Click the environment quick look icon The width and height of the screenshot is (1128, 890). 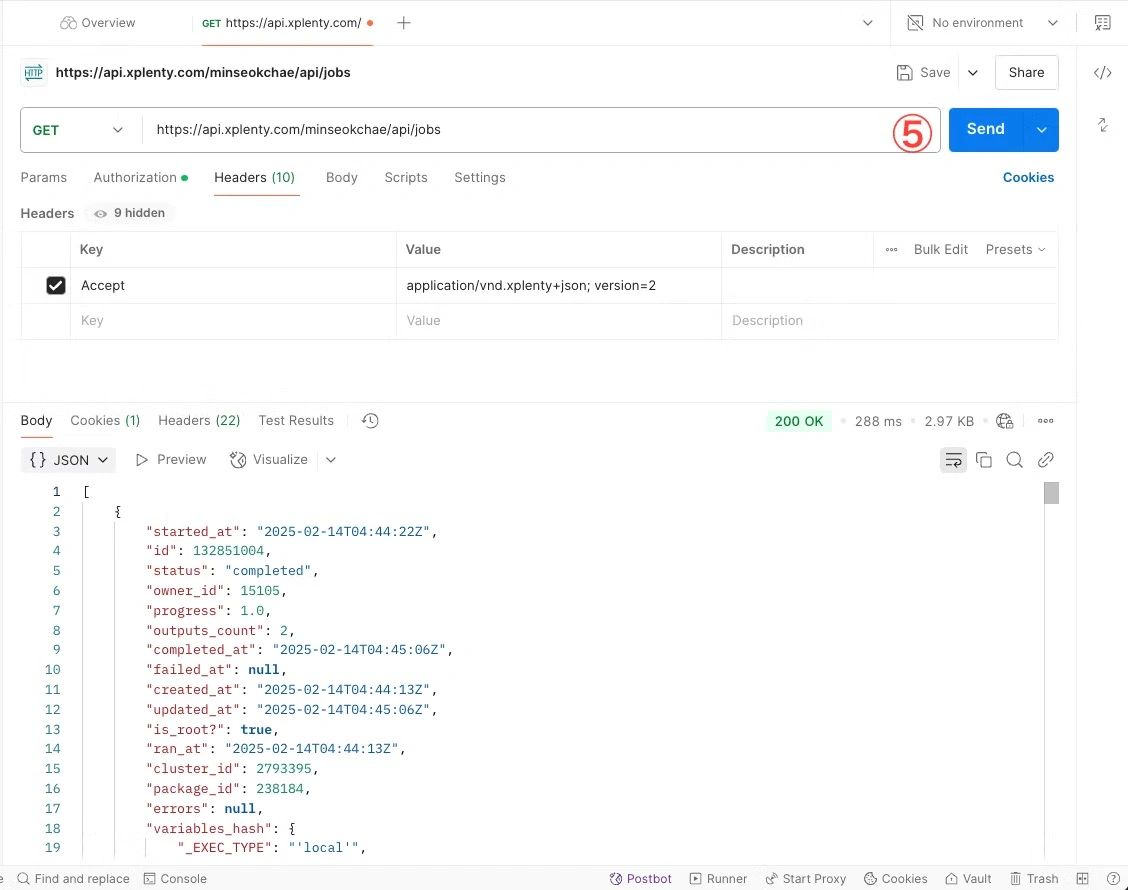click(1102, 23)
